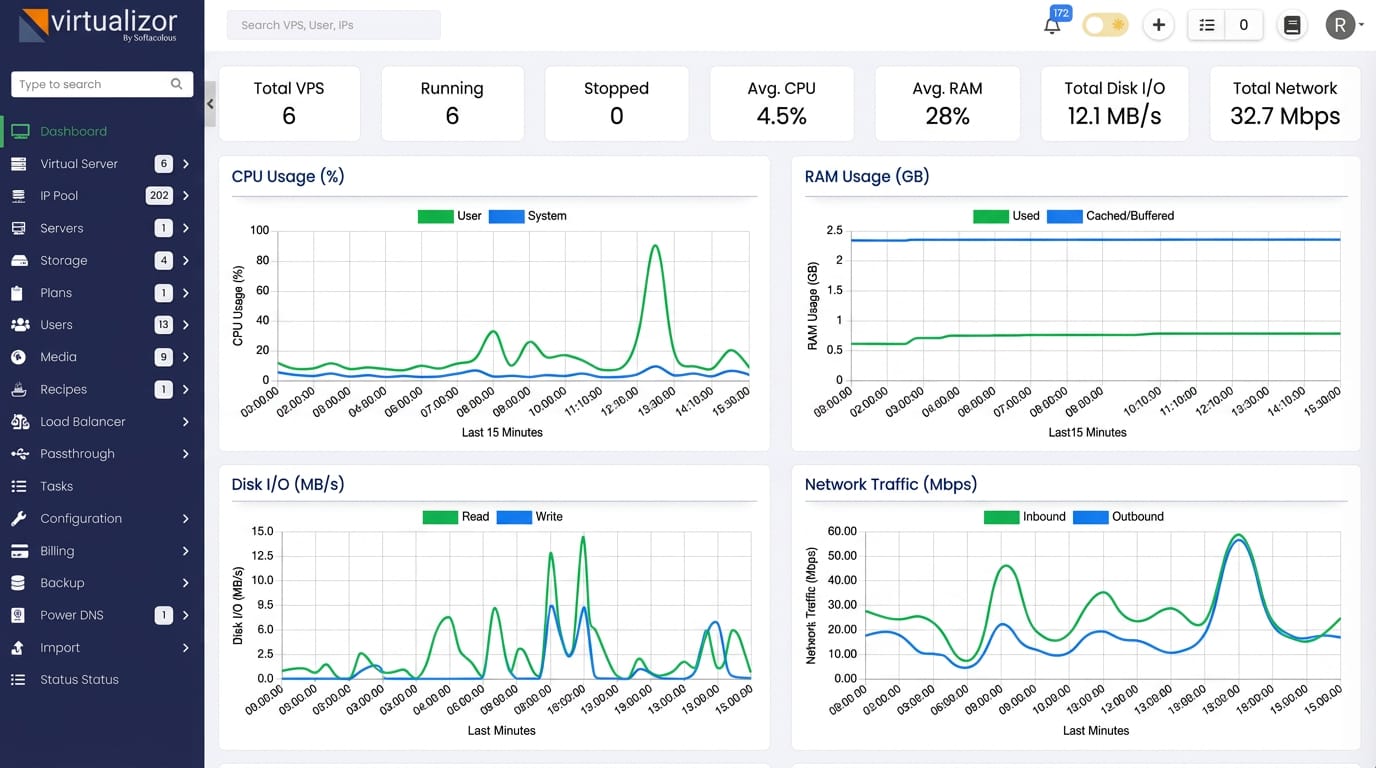Click the Virtual Server icon

19,163
